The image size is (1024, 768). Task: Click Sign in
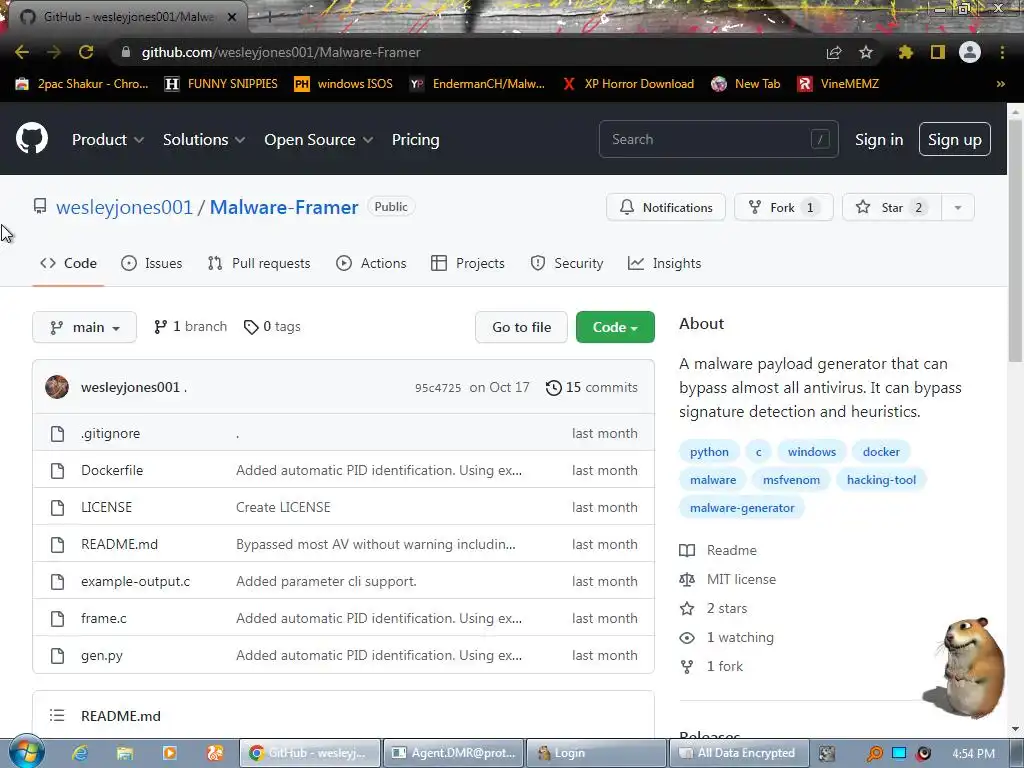(879, 140)
